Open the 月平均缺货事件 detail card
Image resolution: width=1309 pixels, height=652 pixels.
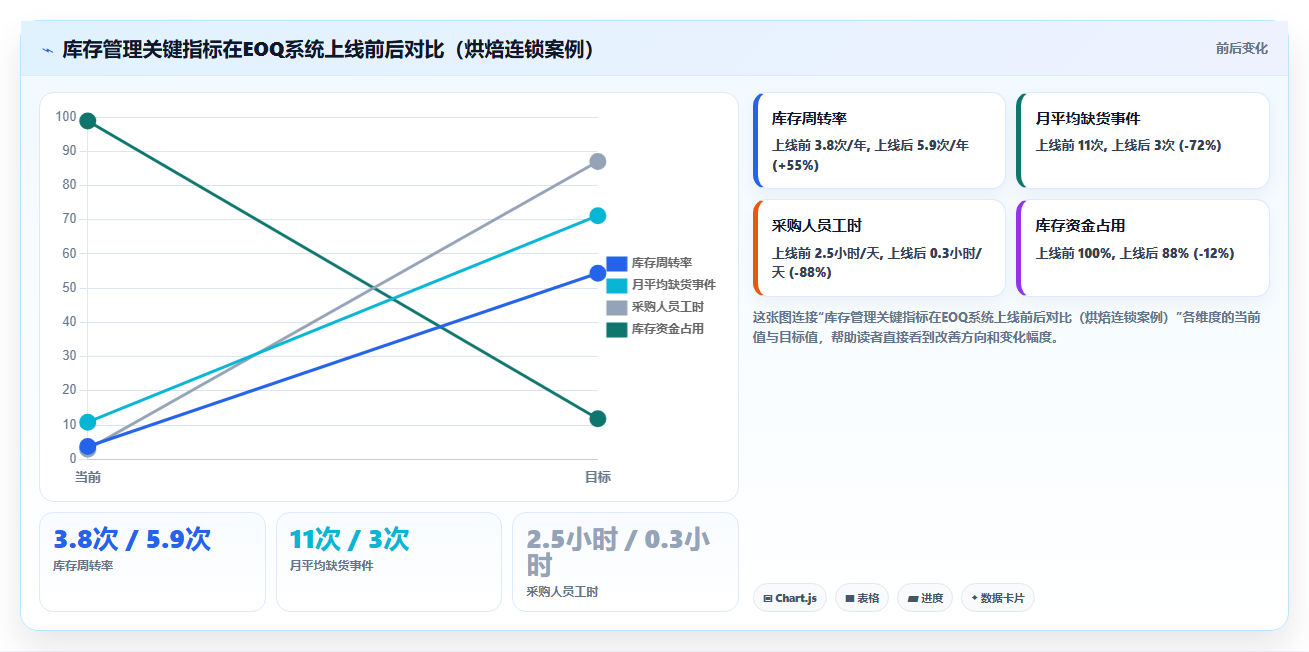pyautogui.click(x=1143, y=141)
